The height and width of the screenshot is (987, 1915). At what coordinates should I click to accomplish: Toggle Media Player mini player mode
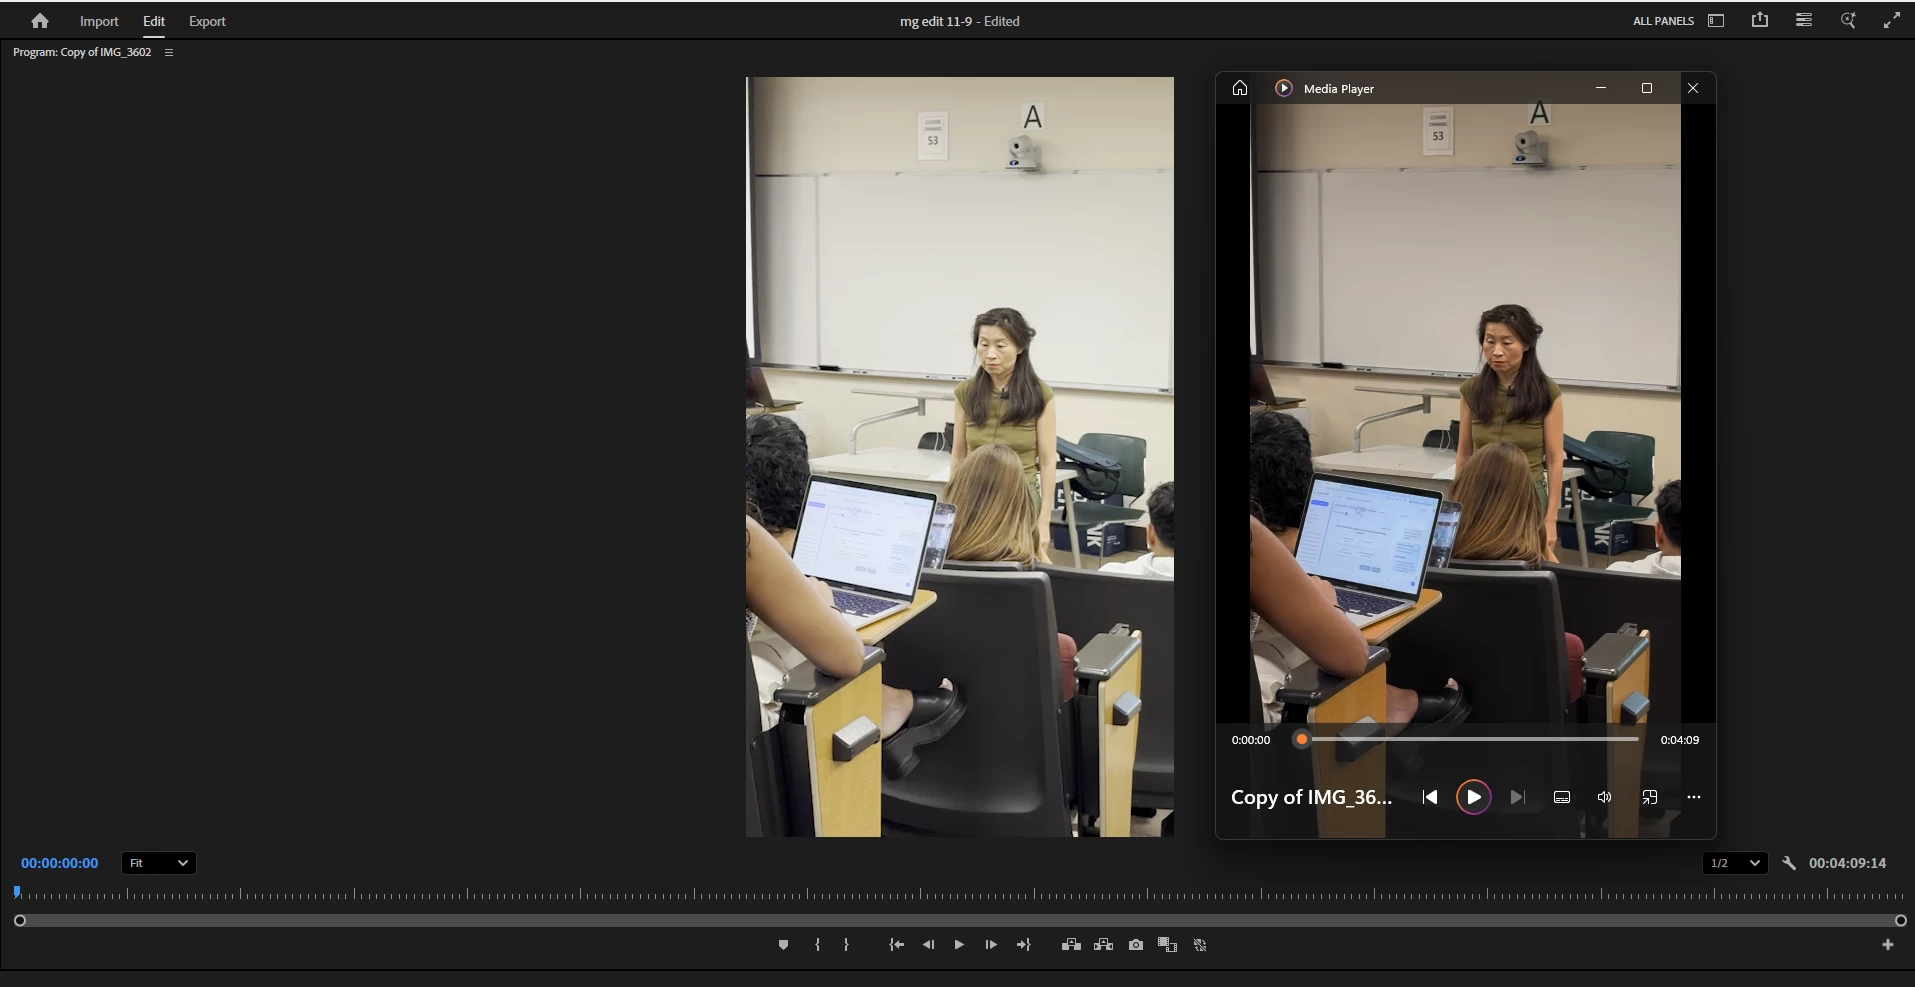pos(1650,797)
